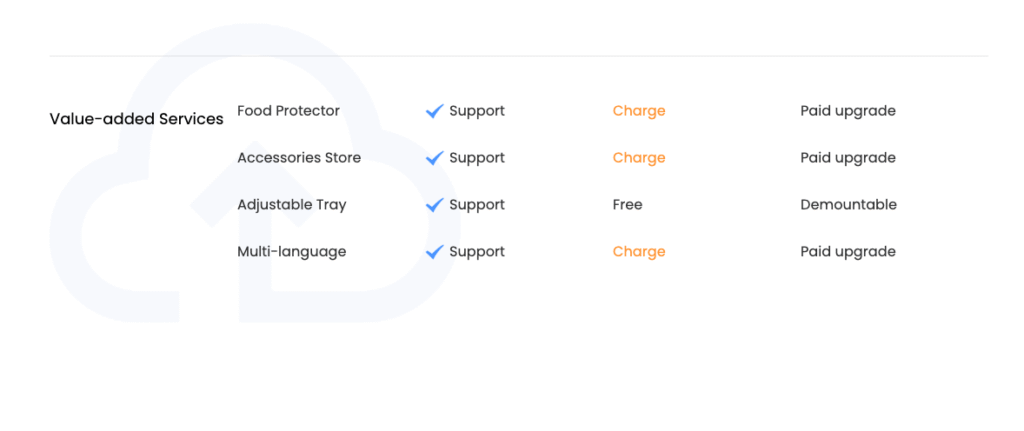This screenshot has height=431, width=1024.
Task: Click Paid upgrade in the Accessories Store row
Action: point(848,158)
